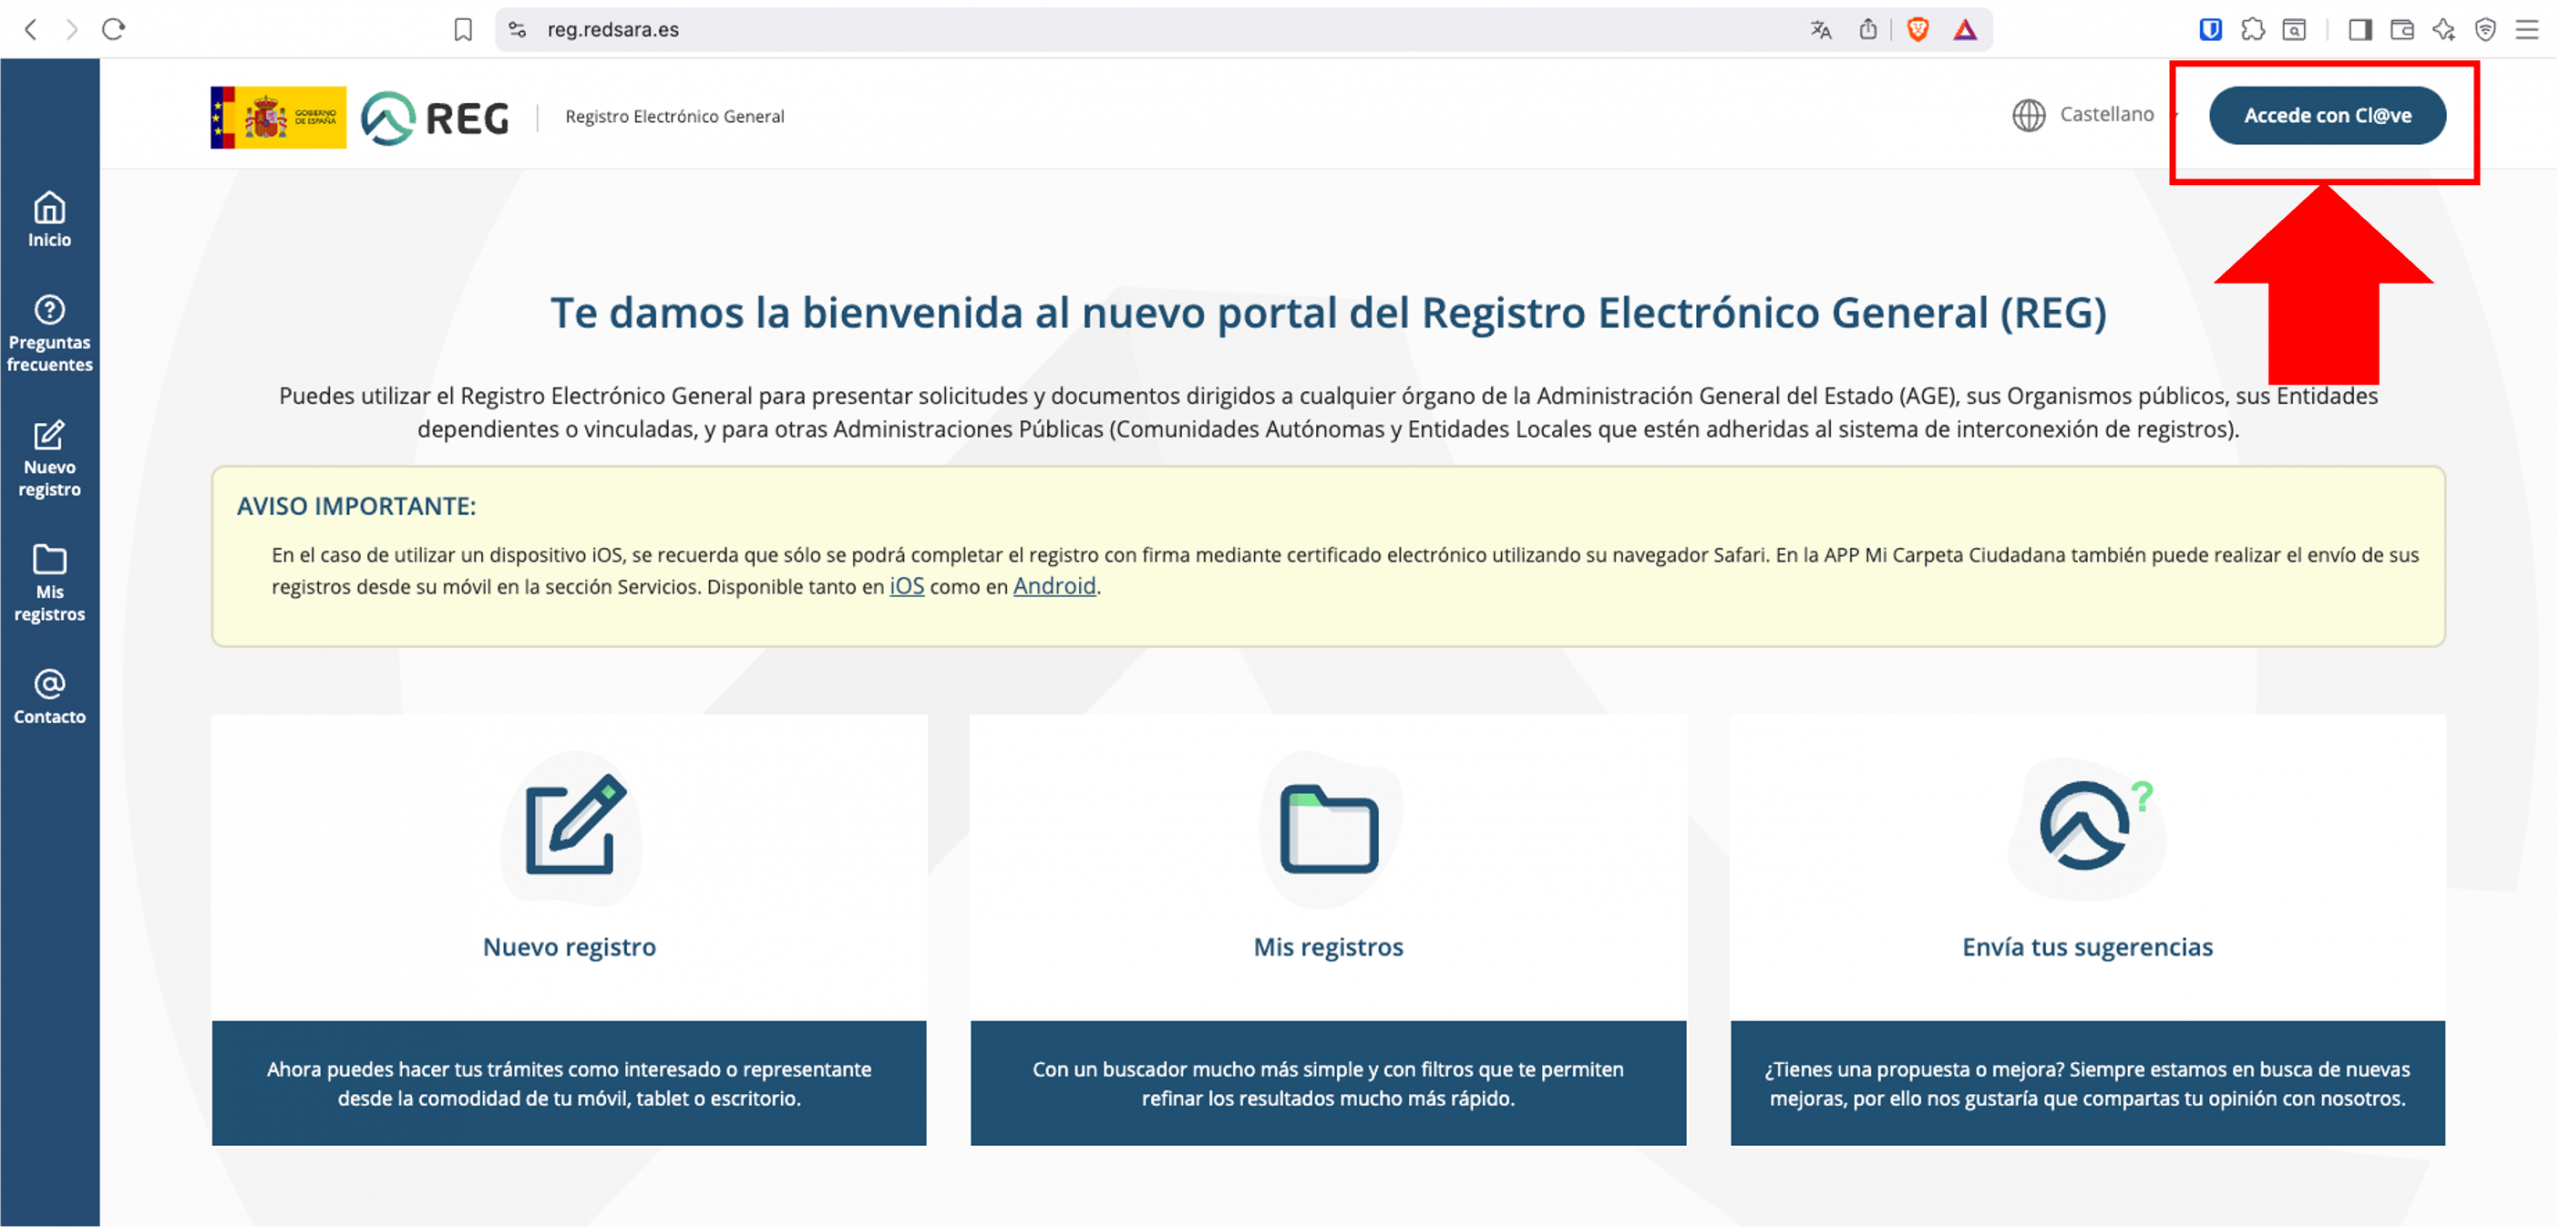Click the Inicio home icon in sidebar

pyautogui.click(x=49, y=218)
